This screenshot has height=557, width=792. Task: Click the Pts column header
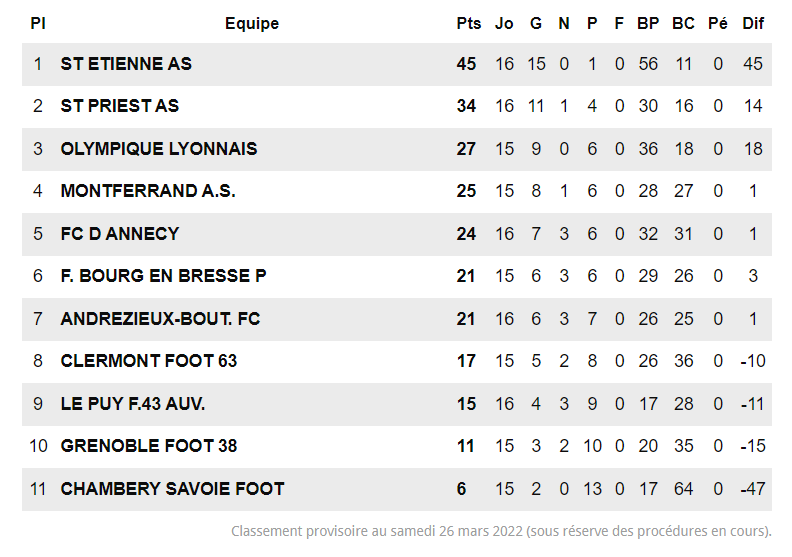pos(468,23)
